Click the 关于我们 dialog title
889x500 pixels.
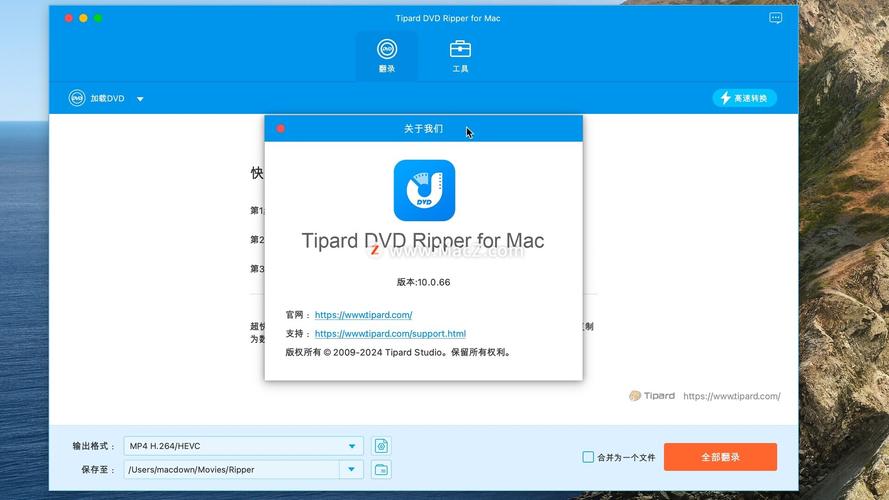click(424, 129)
